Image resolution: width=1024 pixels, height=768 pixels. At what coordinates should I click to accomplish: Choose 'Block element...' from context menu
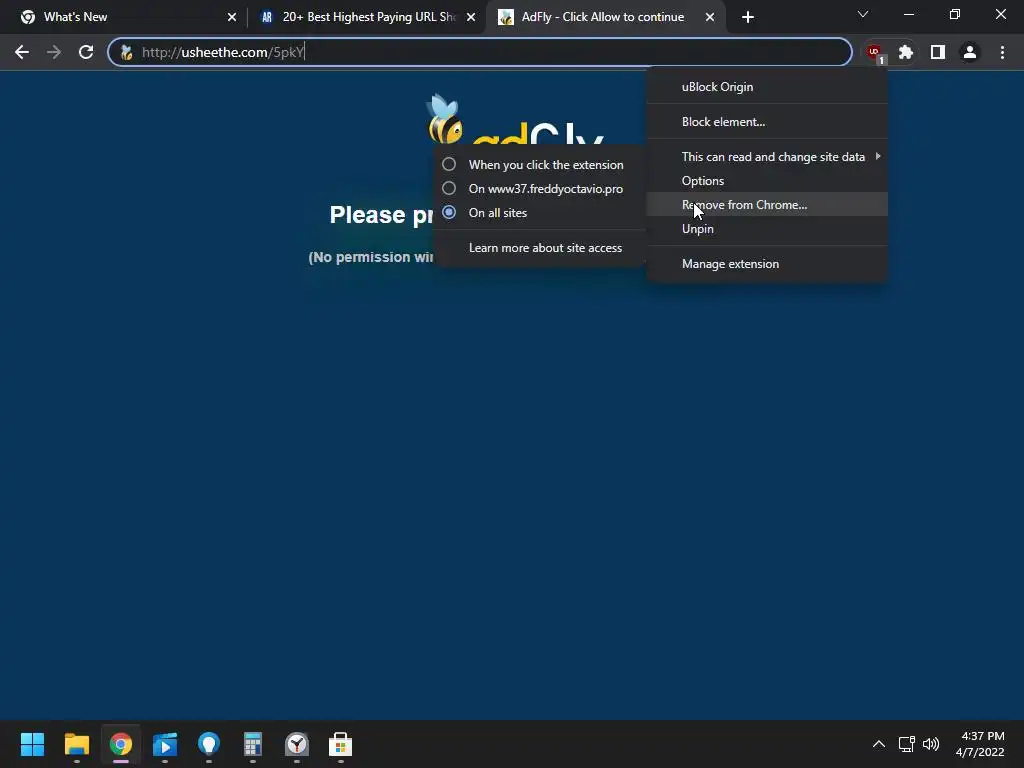[767, 121]
